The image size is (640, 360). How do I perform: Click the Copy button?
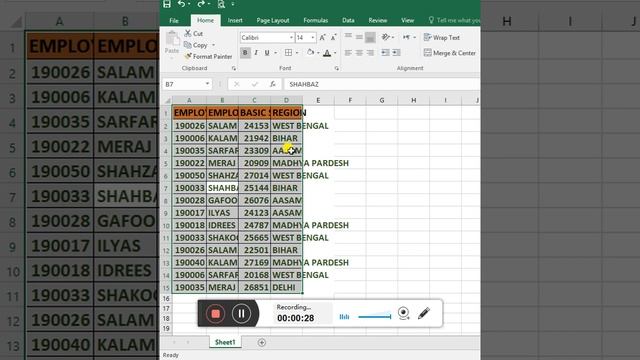point(196,45)
